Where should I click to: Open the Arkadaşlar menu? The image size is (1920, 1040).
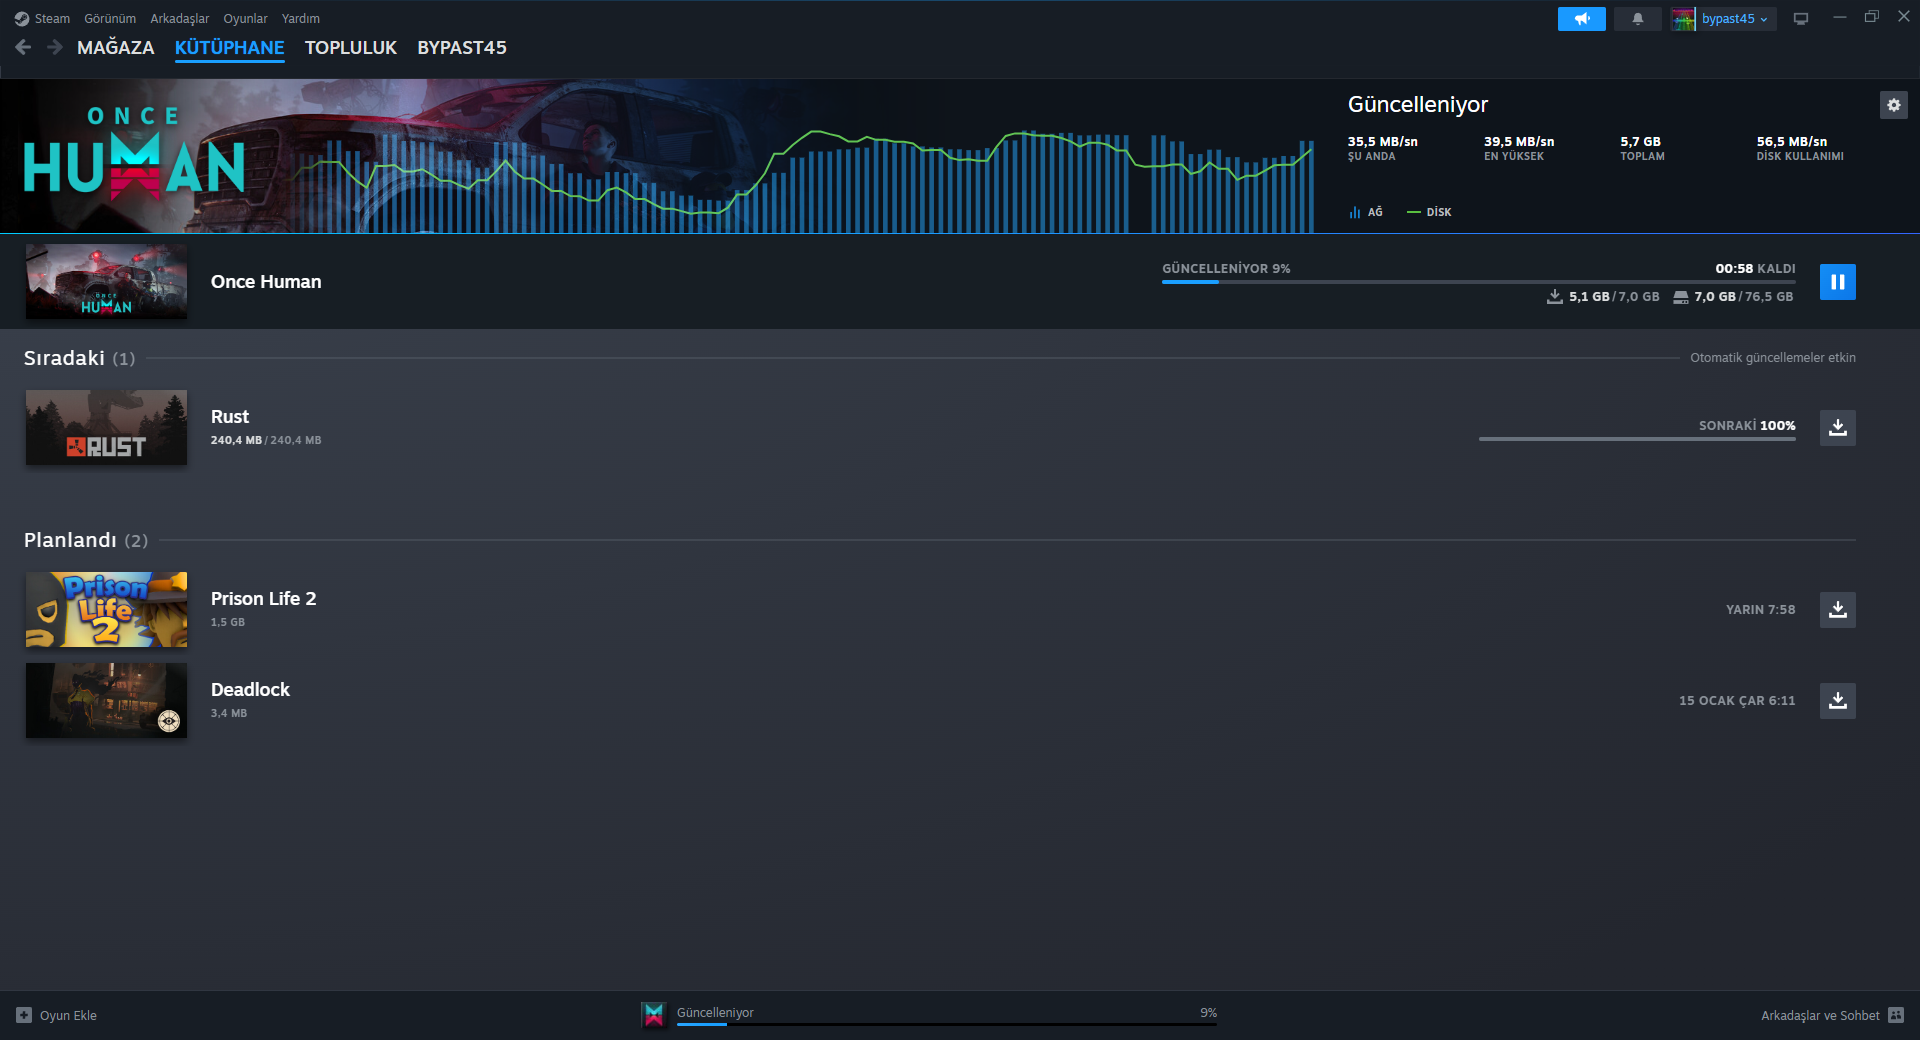(x=180, y=19)
